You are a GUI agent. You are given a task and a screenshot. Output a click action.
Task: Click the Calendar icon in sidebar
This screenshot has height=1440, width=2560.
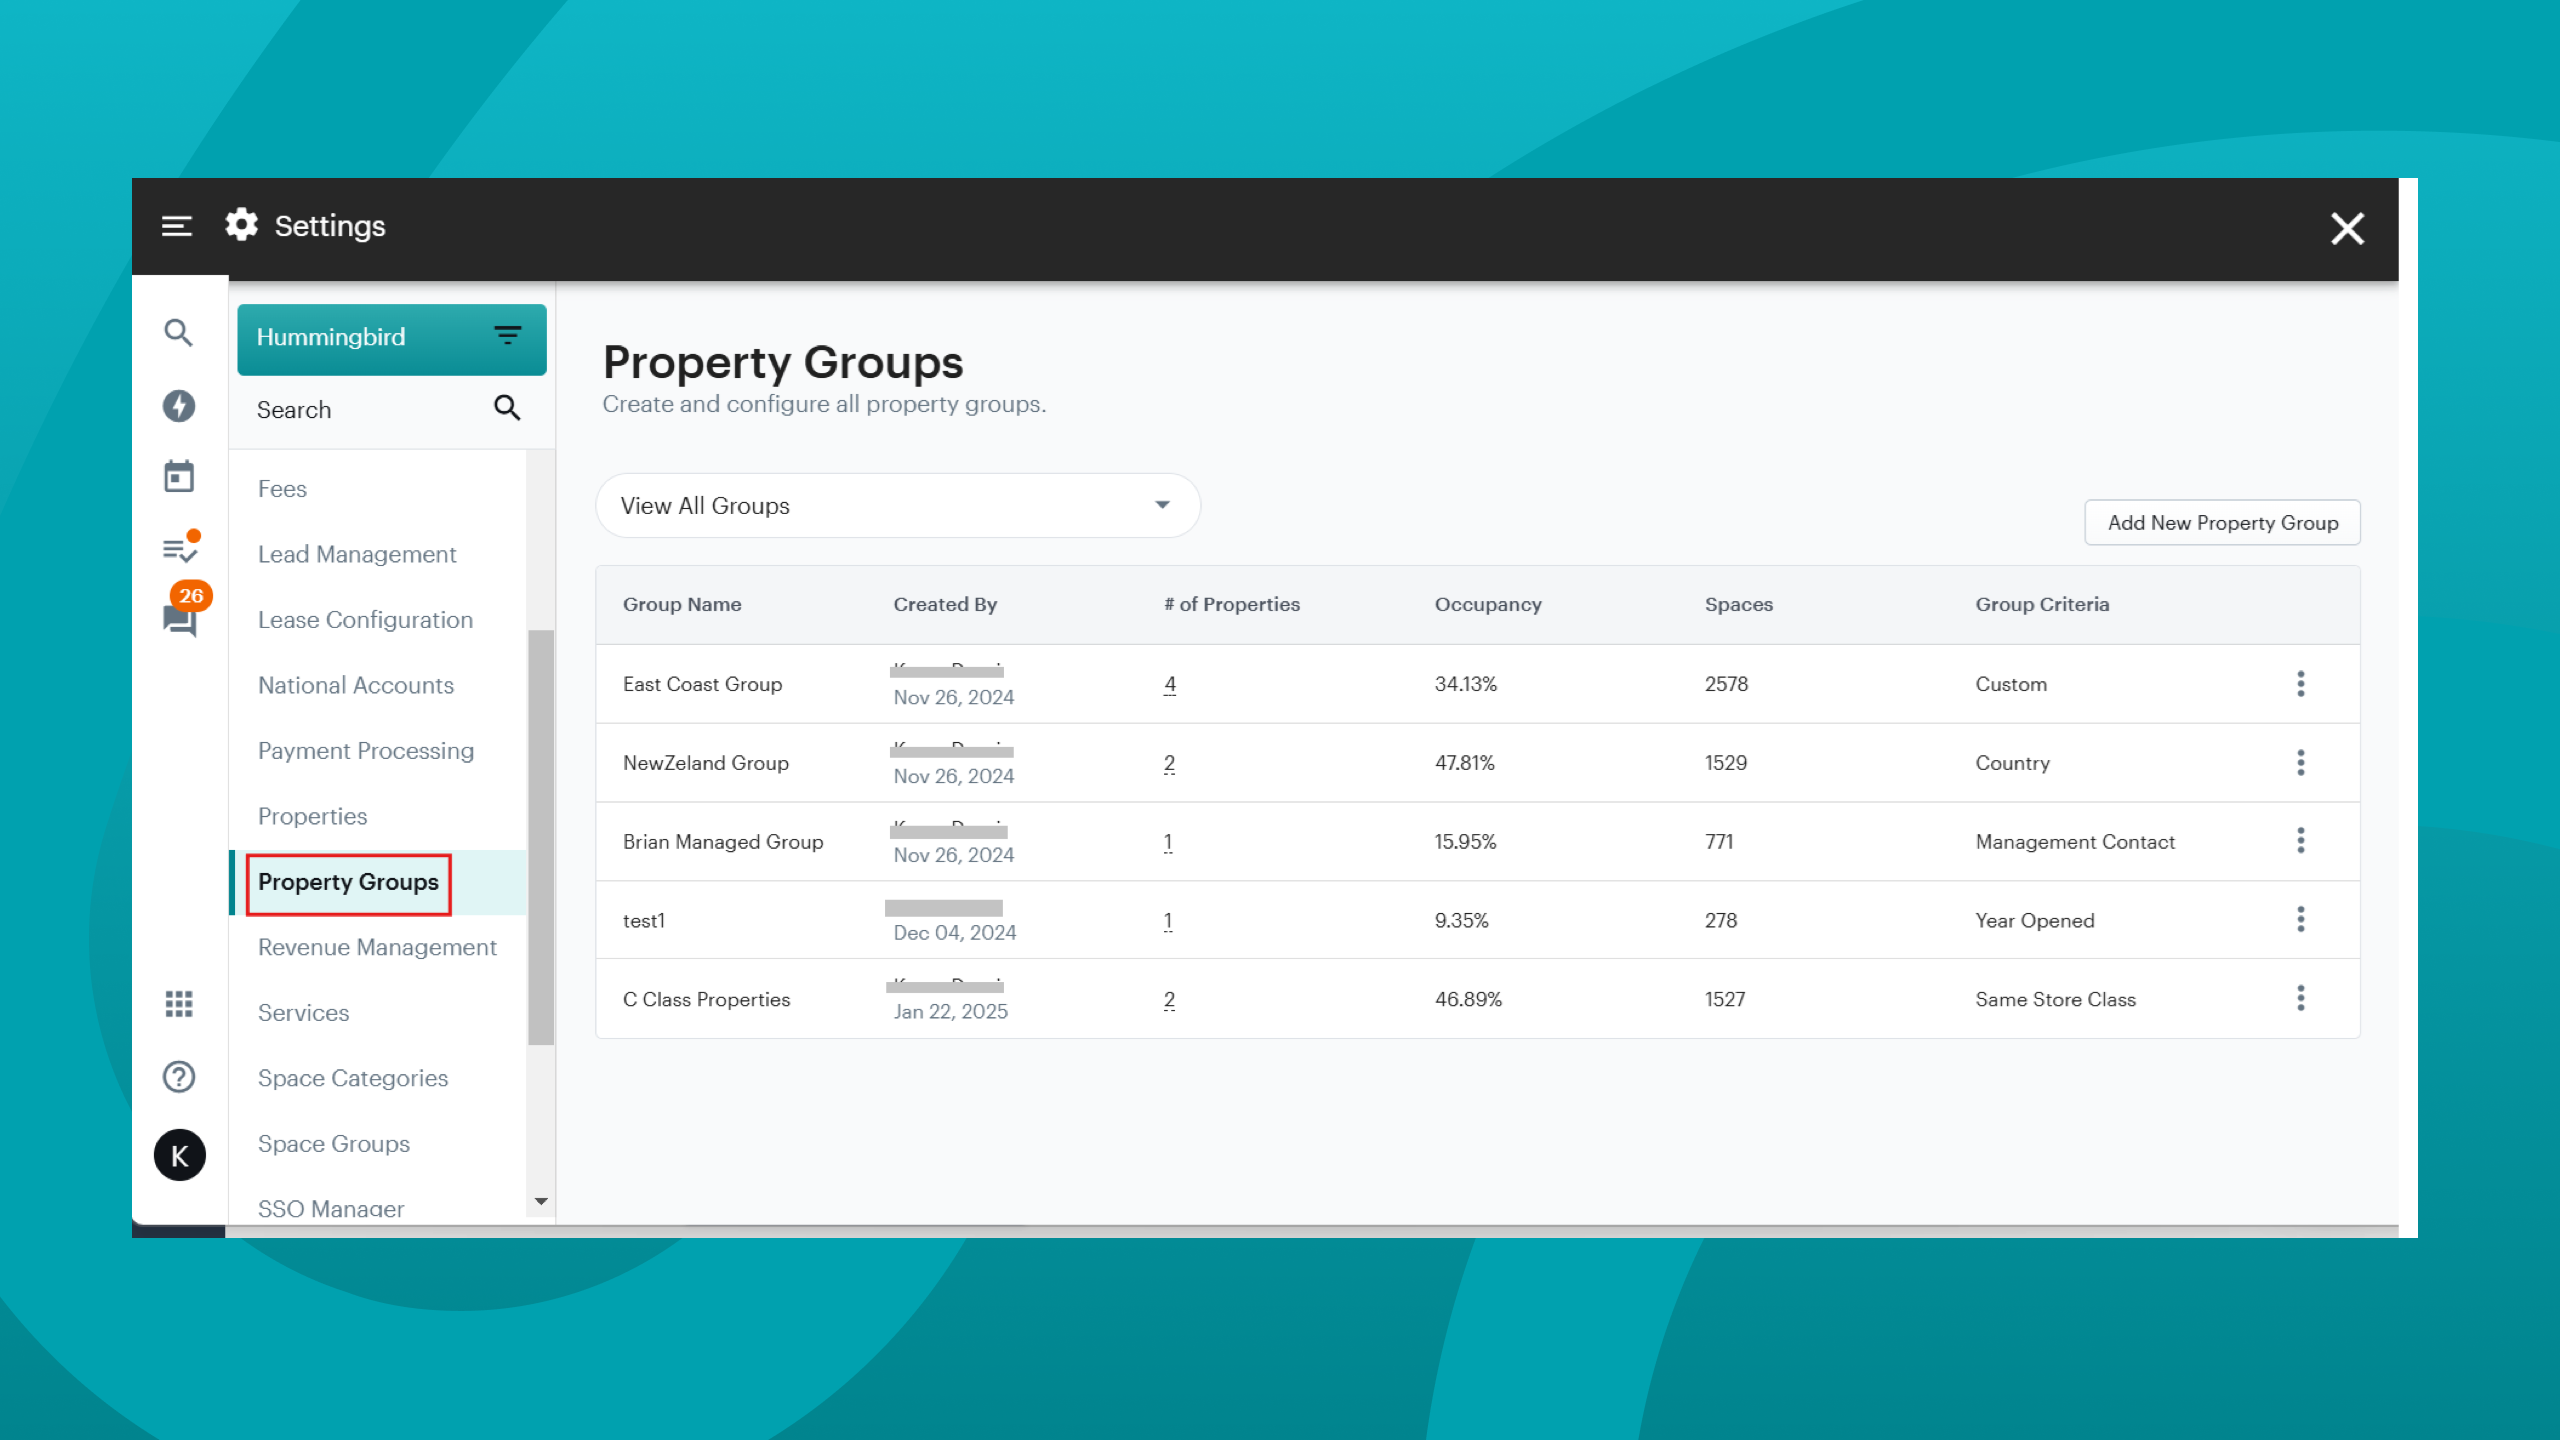(179, 475)
